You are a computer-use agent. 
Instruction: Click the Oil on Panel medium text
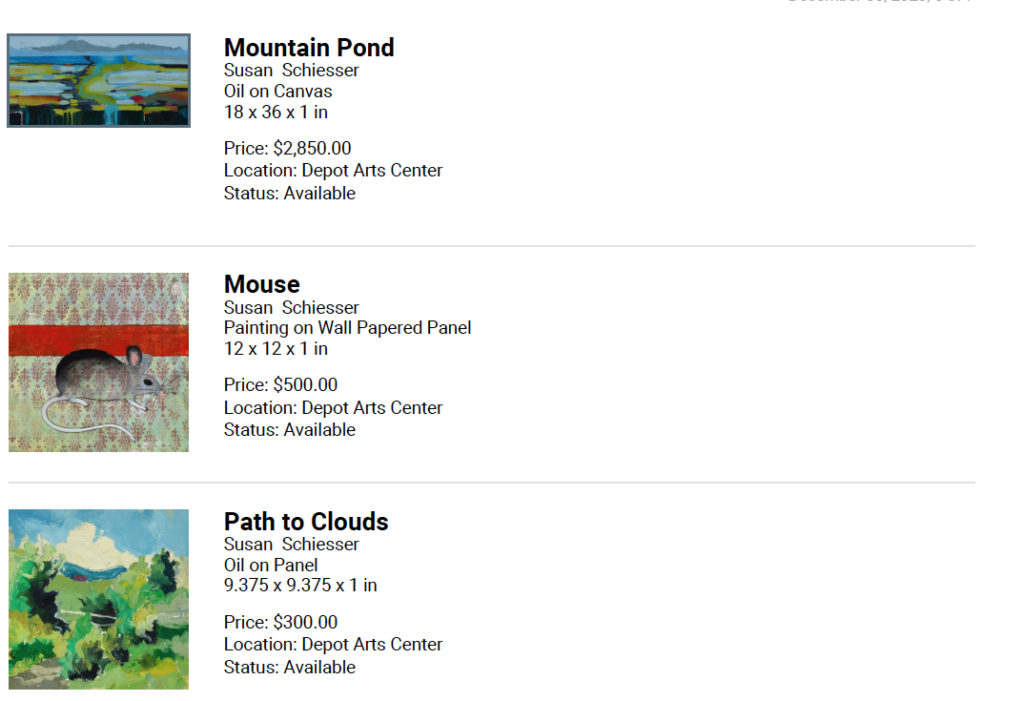270,564
